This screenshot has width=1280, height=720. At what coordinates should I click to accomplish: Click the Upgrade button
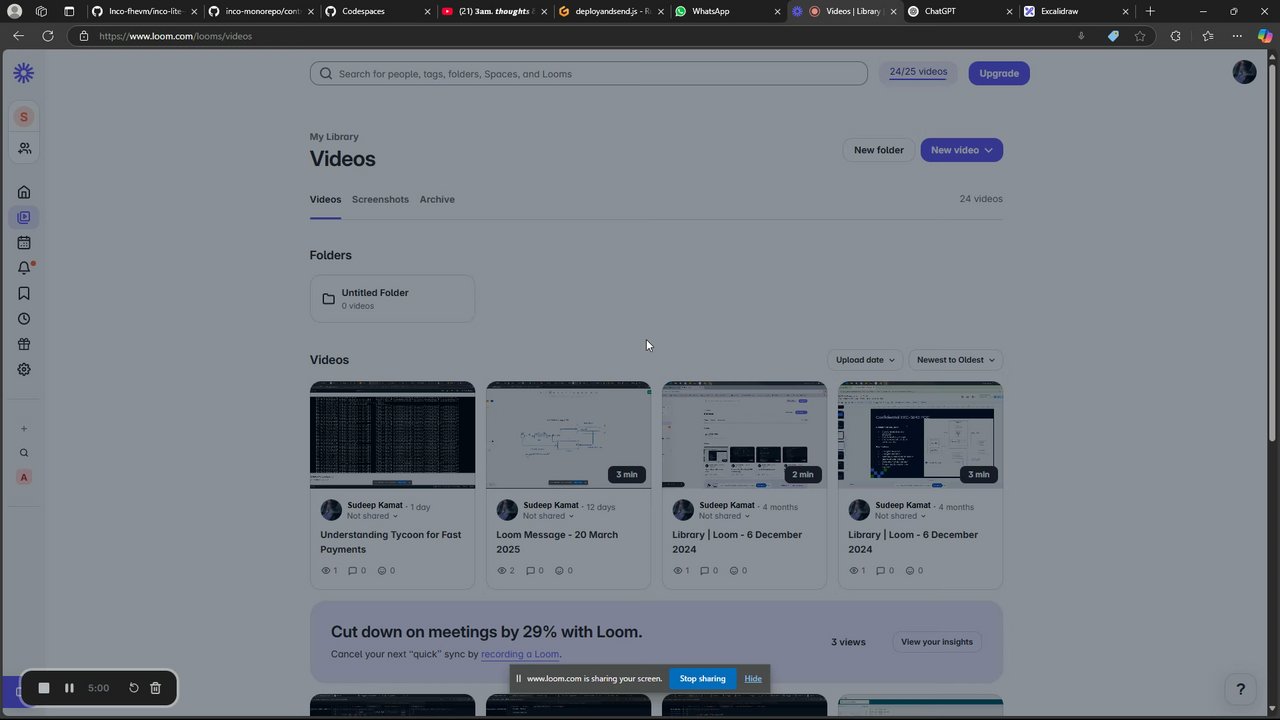[x=999, y=73]
